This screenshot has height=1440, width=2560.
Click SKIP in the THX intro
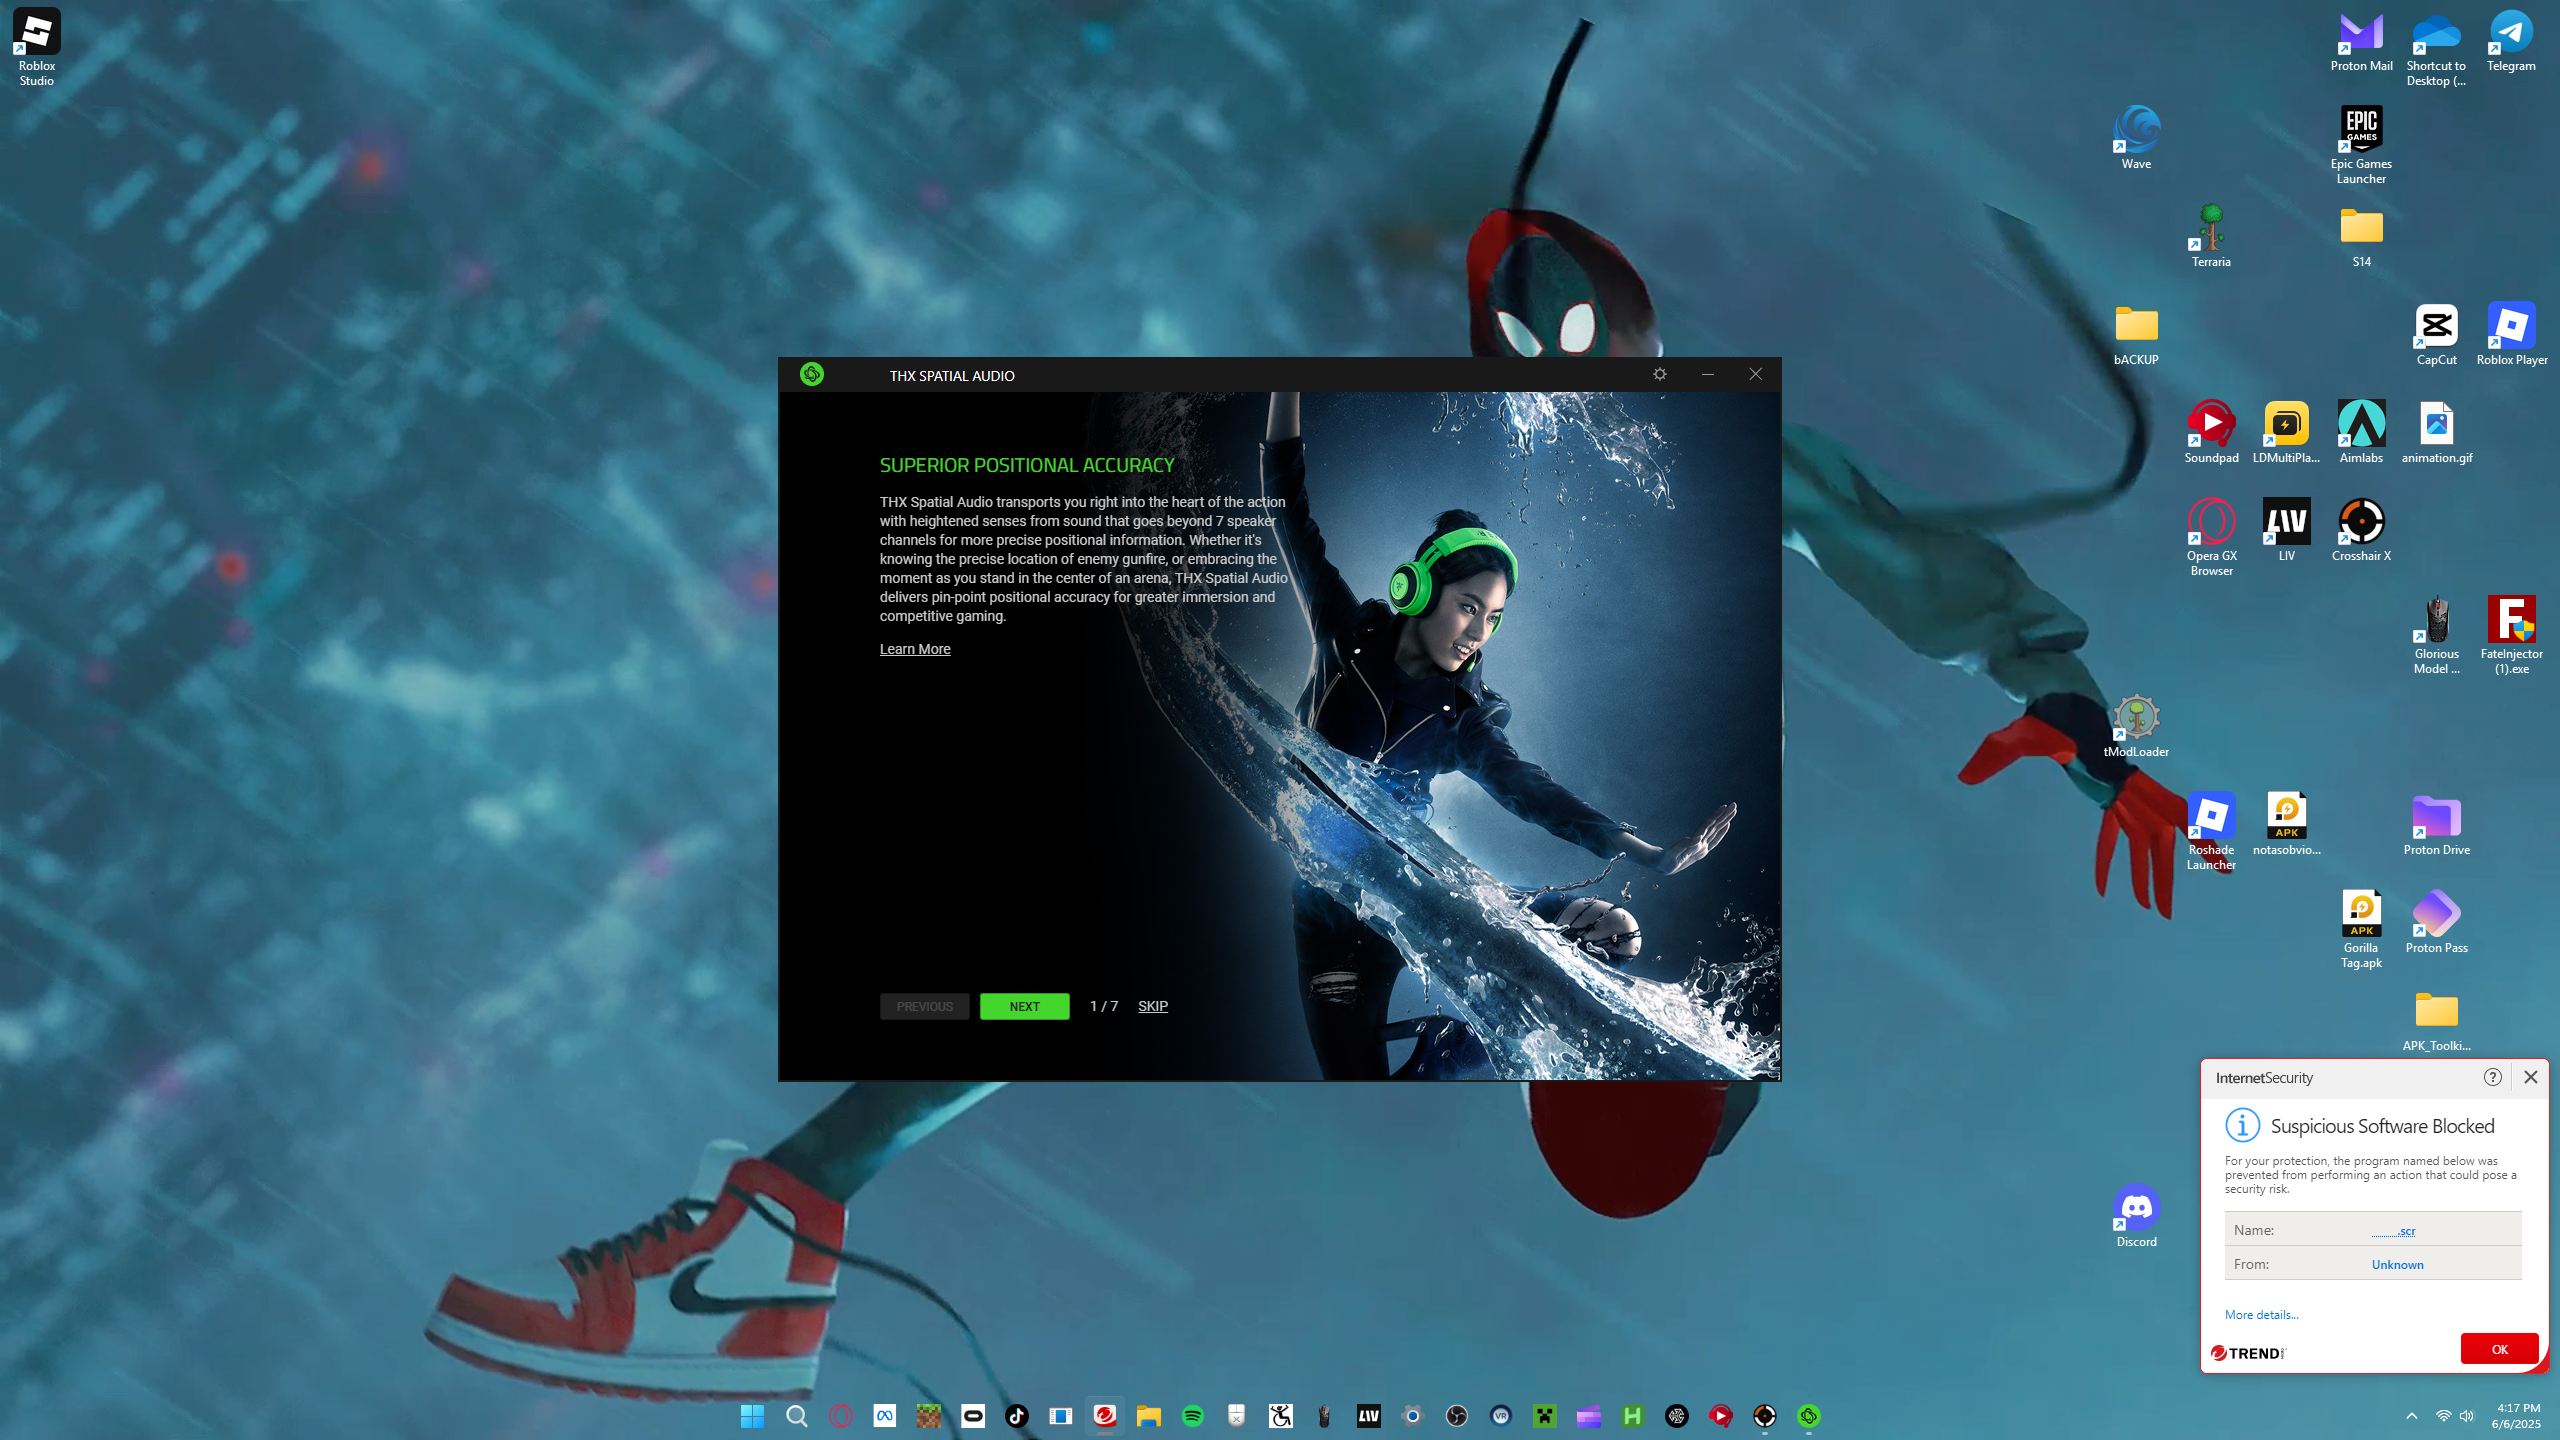pyautogui.click(x=1153, y=1006)
